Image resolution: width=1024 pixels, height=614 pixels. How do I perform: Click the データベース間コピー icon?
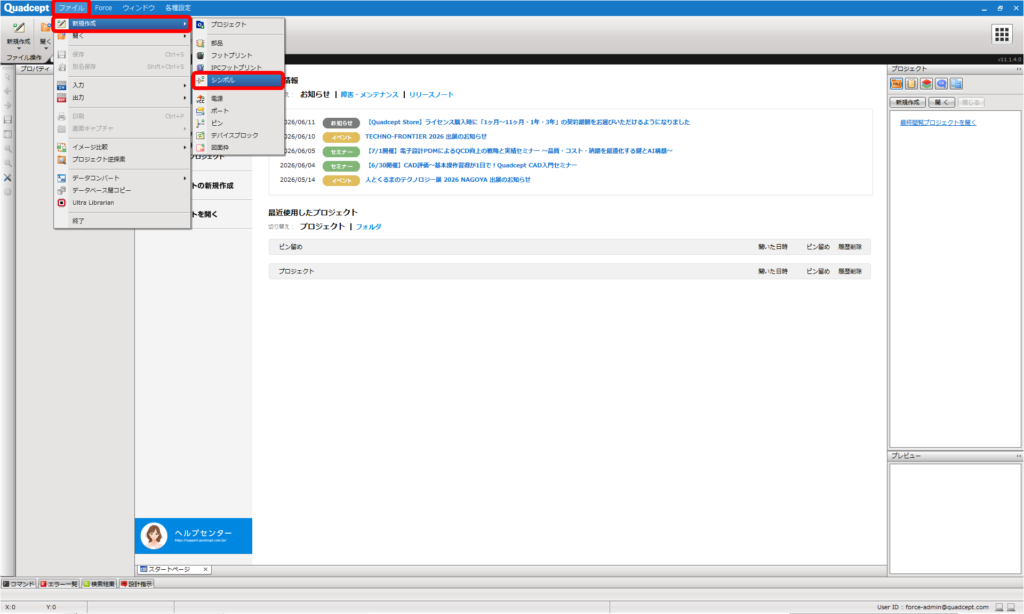click(x=61, y=190)
